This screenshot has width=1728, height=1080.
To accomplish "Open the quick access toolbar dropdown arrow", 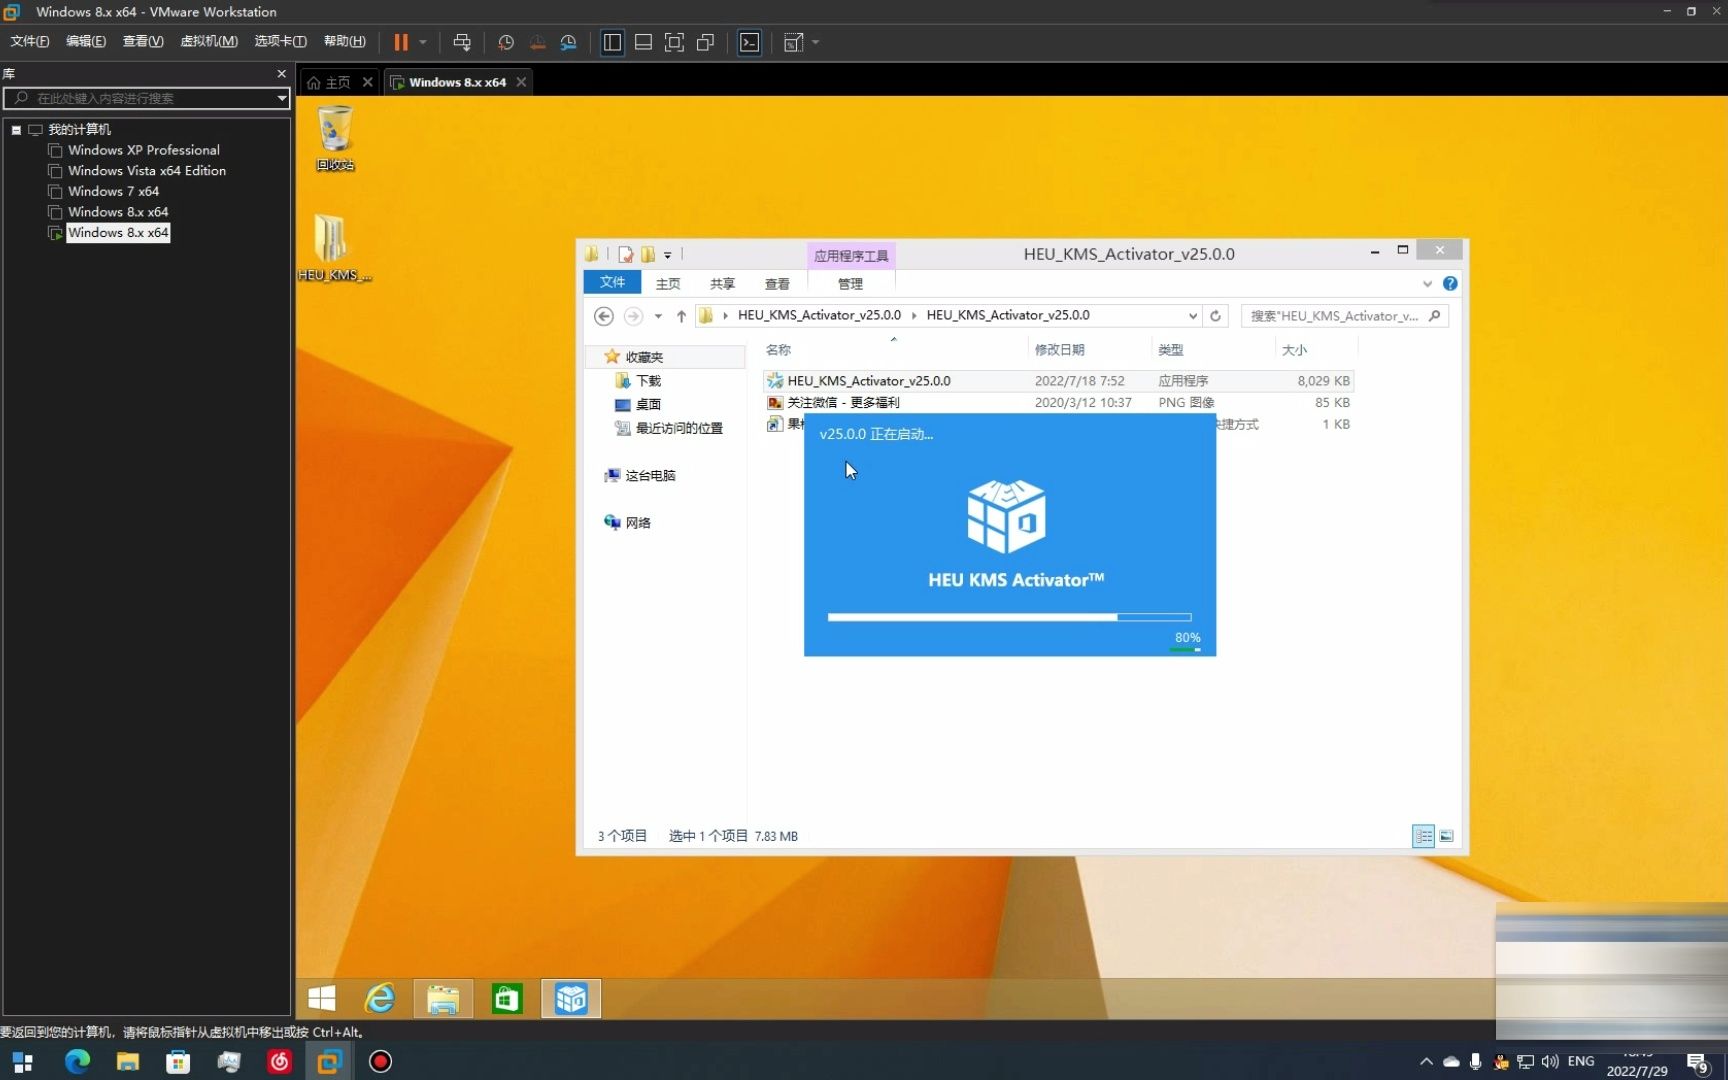I will click(668, 255).
